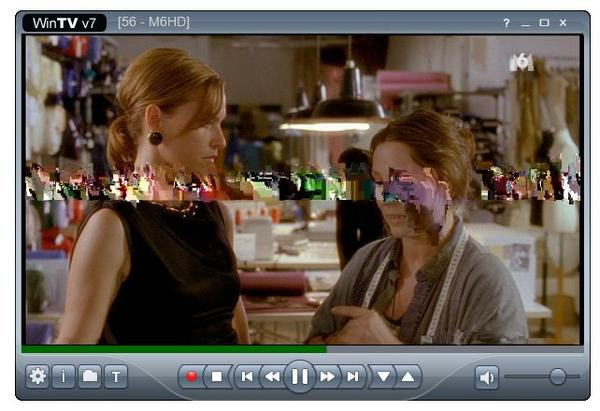Maximize the WinTV window
The image size is (600, 411).
tap(544, 23)
